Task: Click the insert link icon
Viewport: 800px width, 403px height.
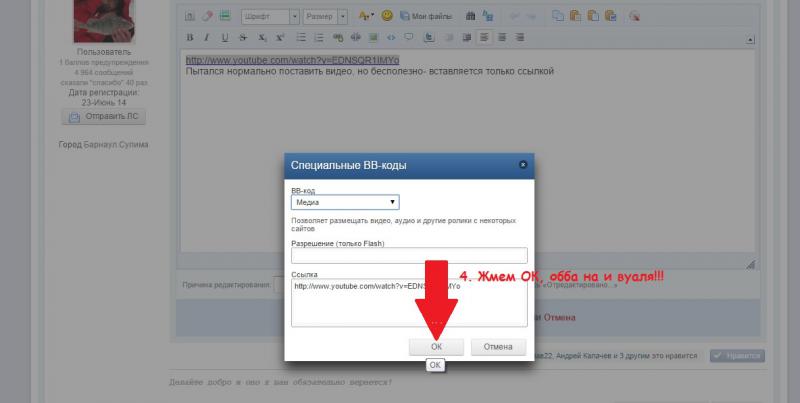Action: 338,37
